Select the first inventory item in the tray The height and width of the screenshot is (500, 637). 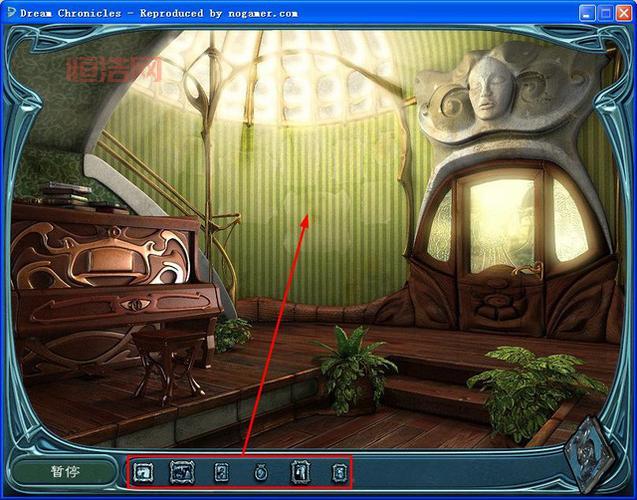coord(143,470)
